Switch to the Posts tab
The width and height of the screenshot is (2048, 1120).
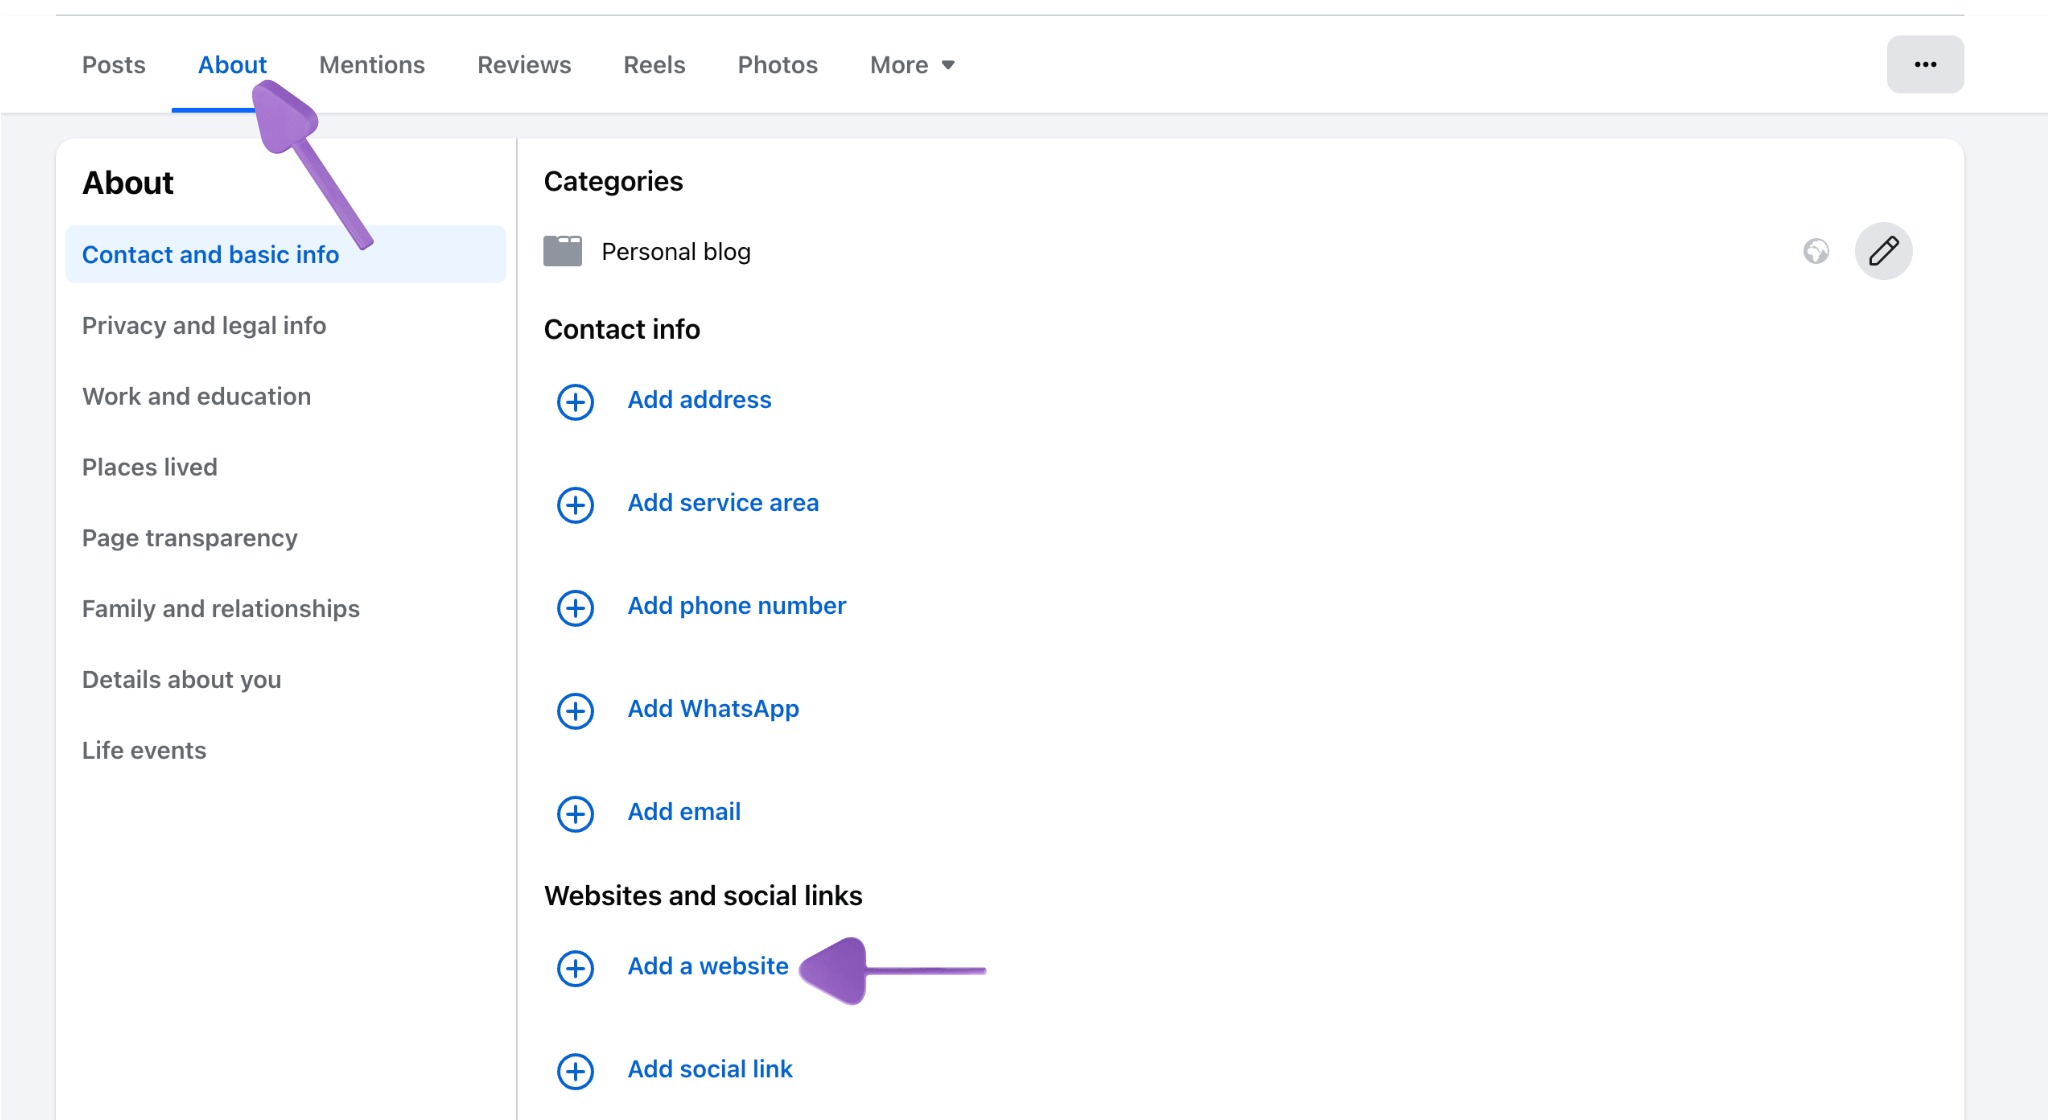click(114, 65)
